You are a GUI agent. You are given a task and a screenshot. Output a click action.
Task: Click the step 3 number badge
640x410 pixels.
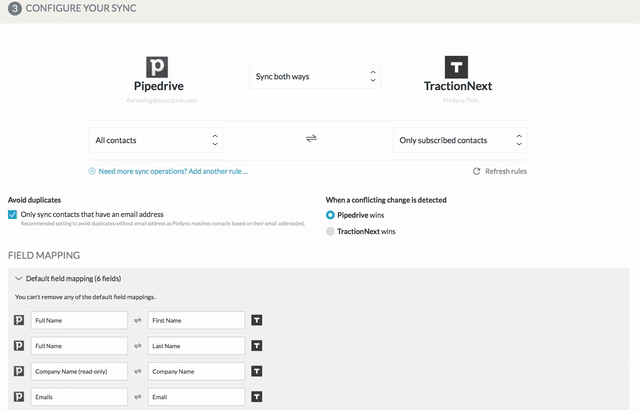click(x=15, y=9)
